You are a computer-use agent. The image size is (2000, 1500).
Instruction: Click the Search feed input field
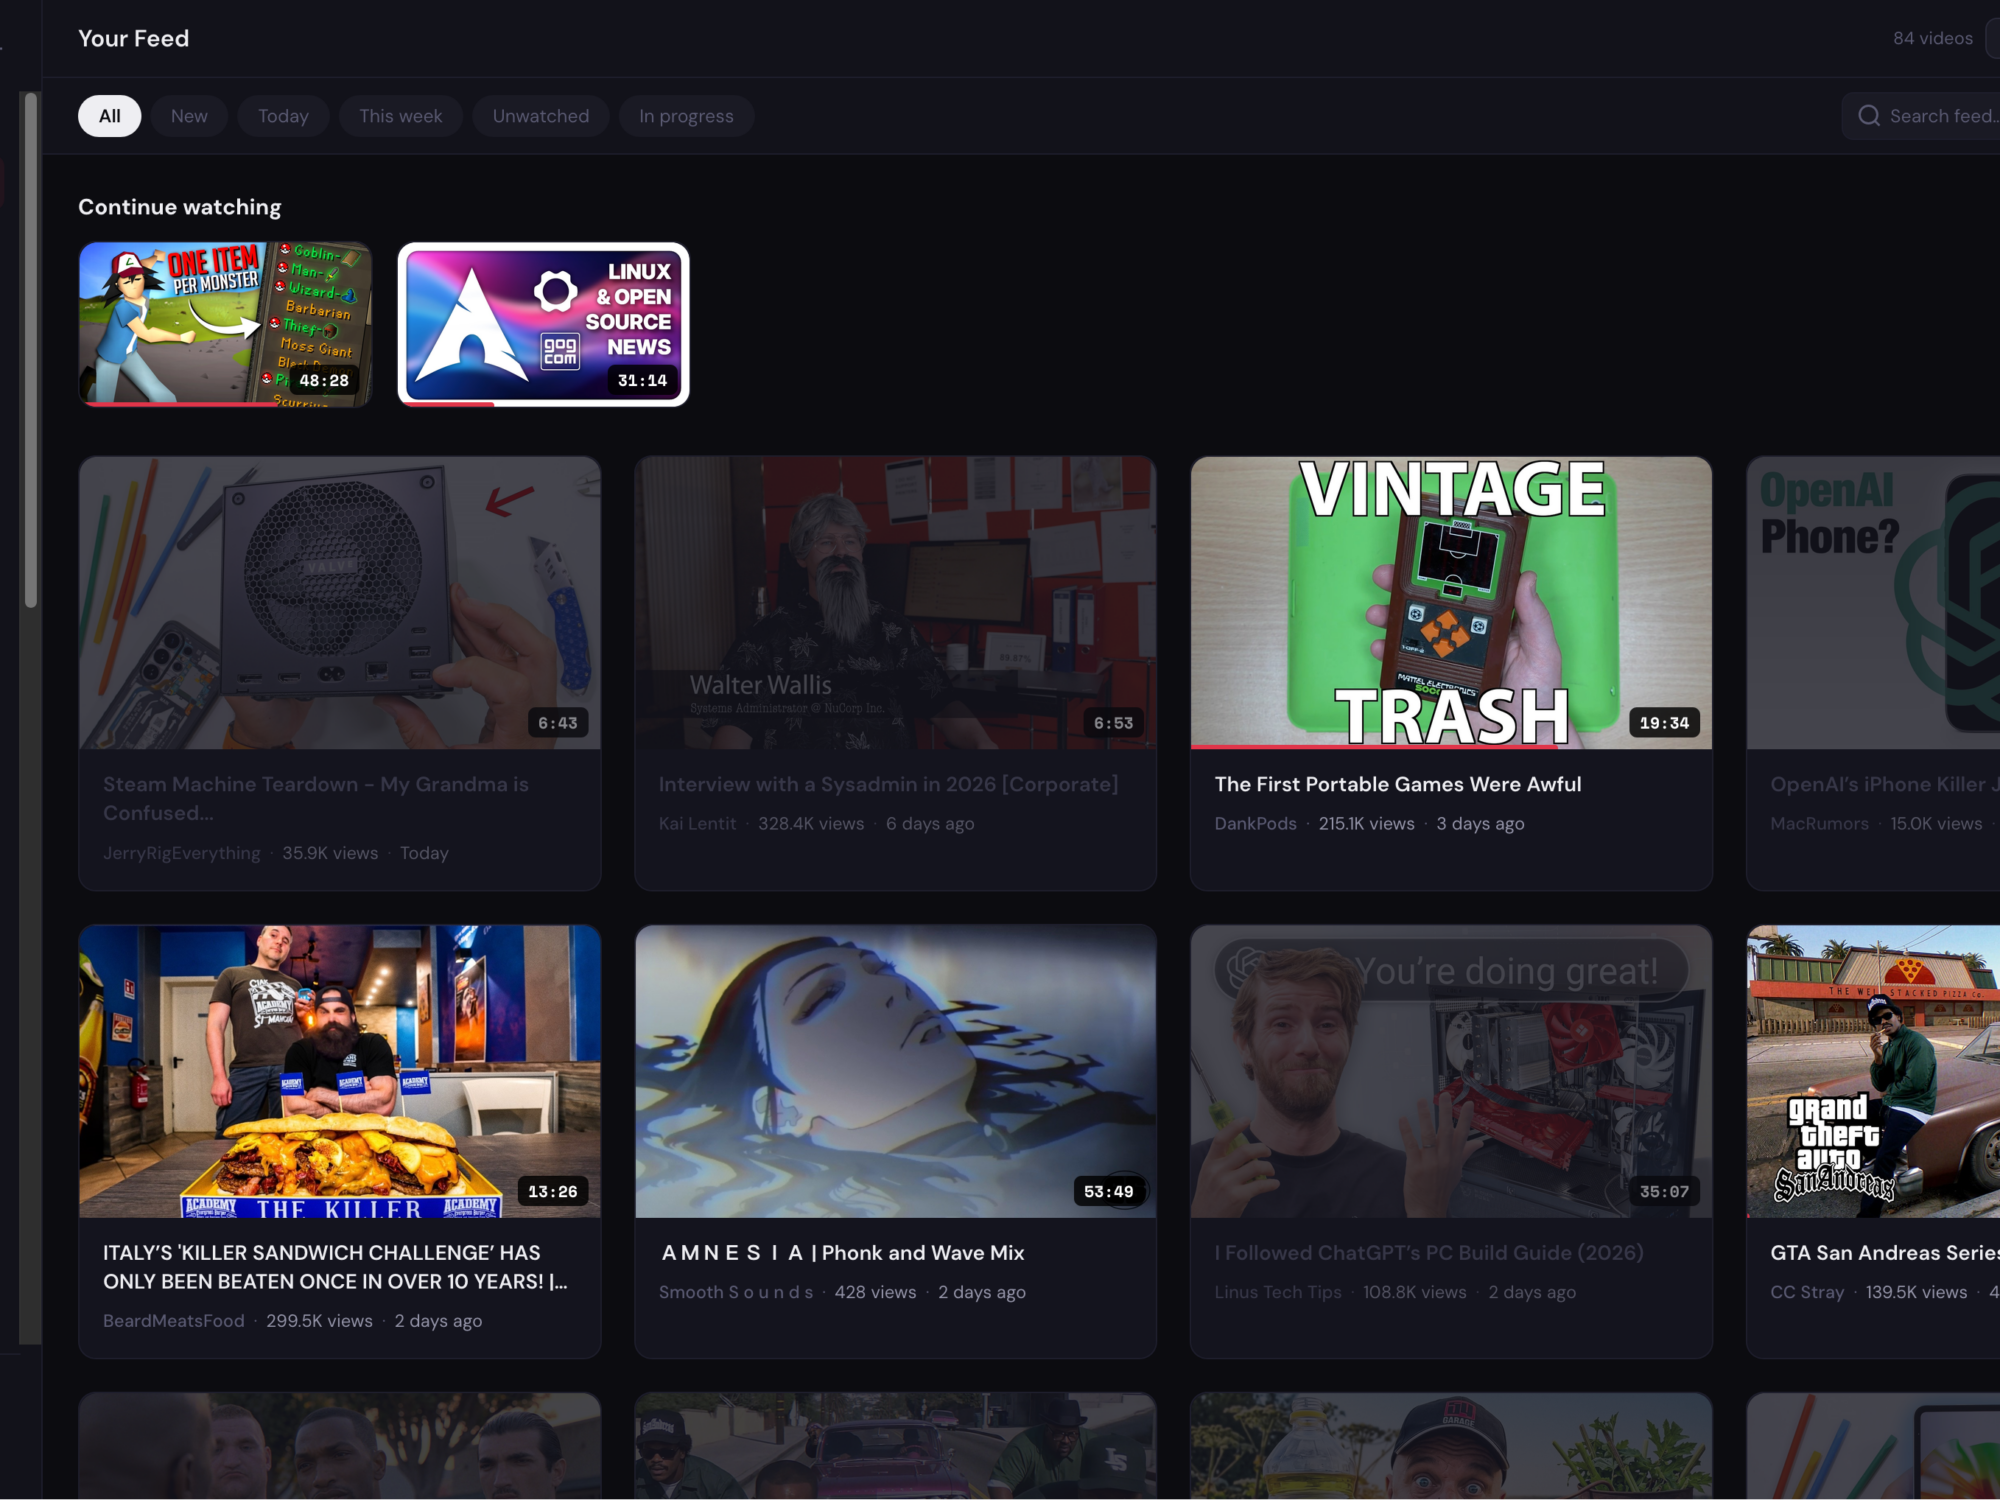pyautogui.click(x=1921, y=116)
